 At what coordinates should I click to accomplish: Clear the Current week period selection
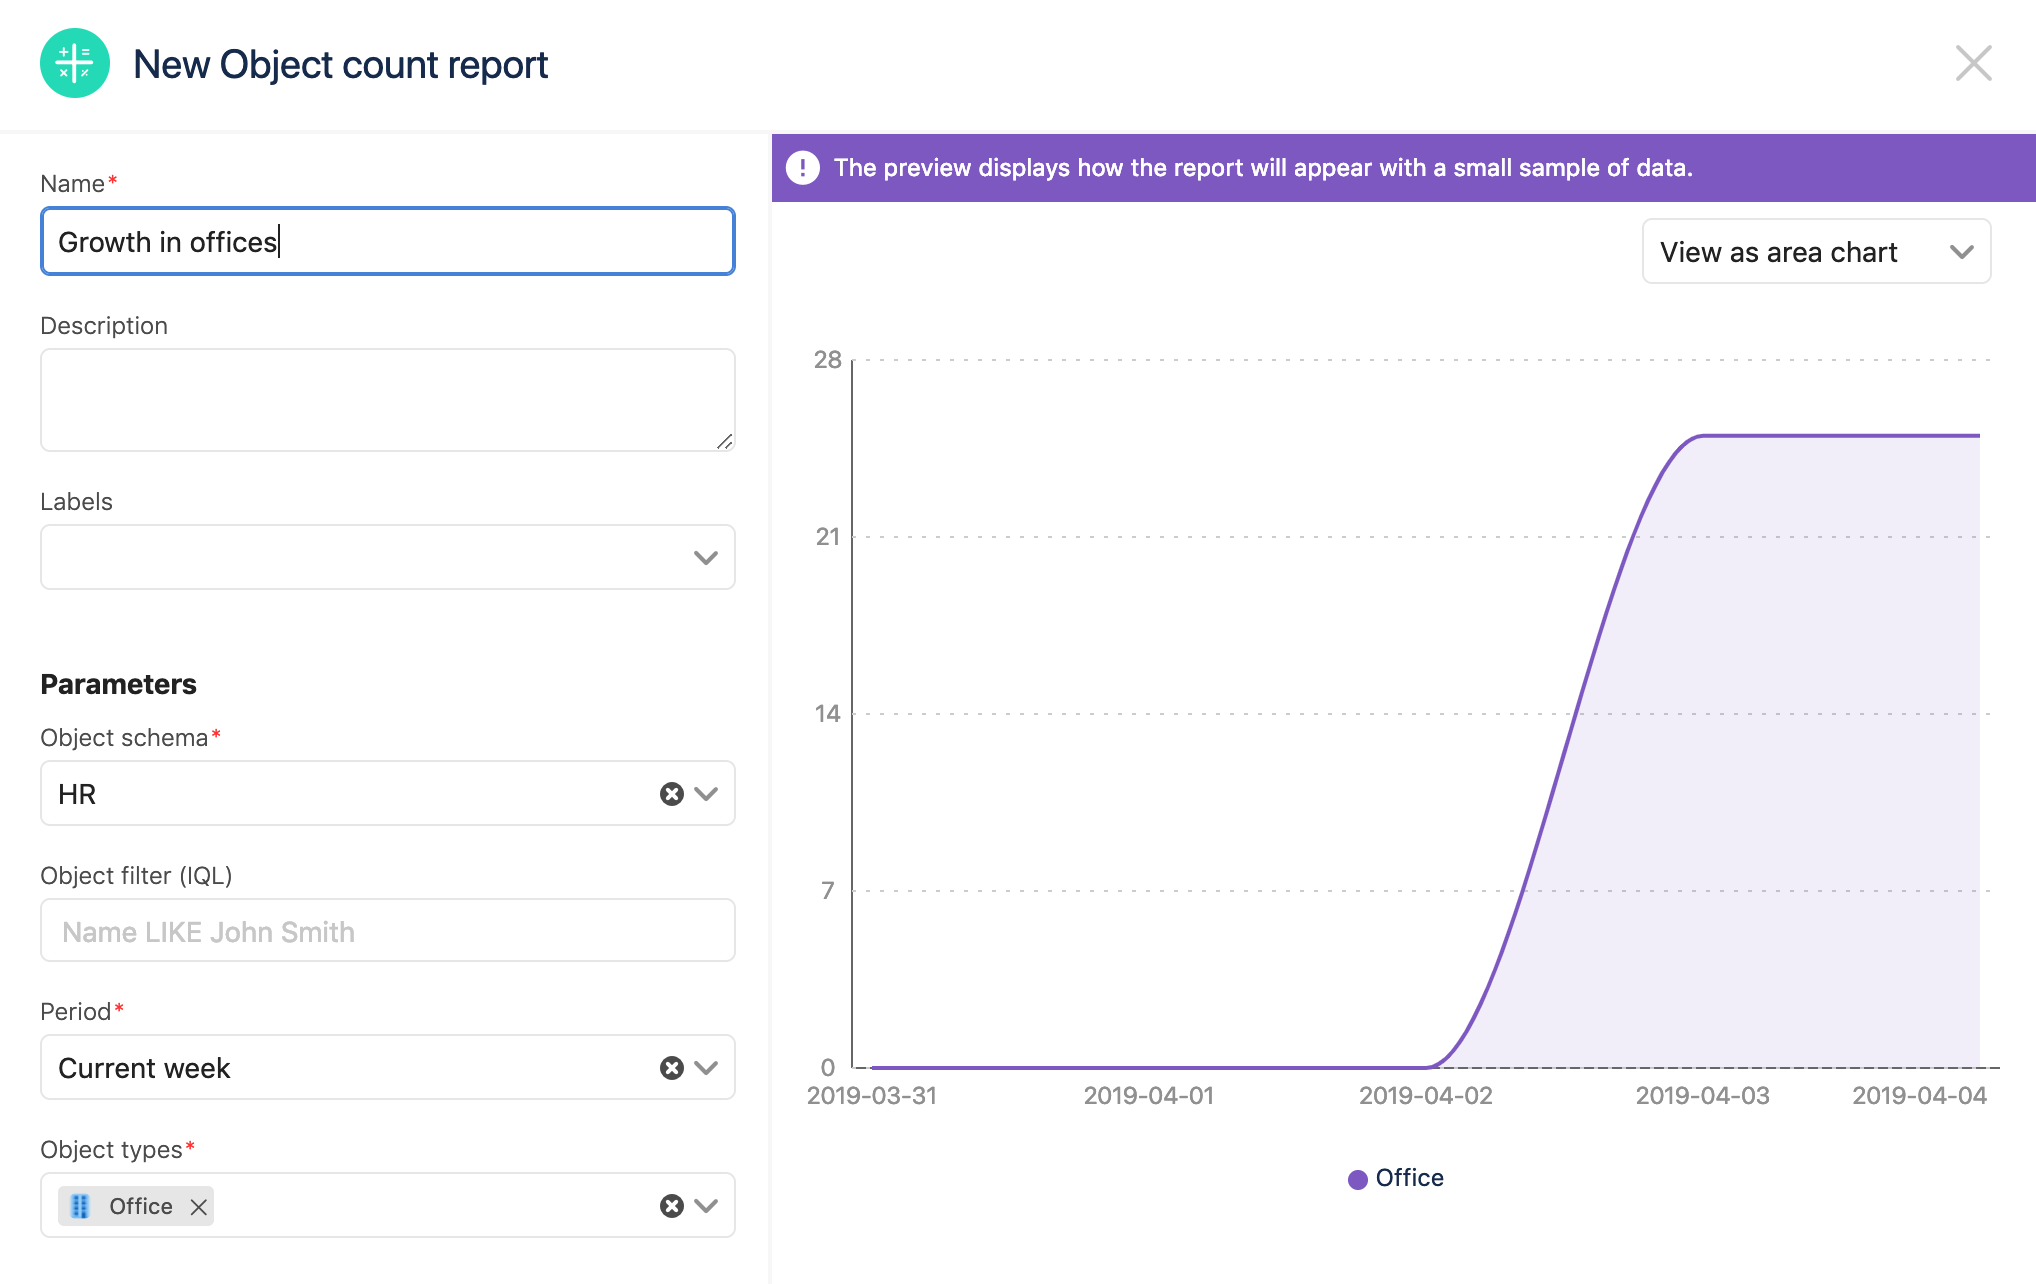(671, 1068)
